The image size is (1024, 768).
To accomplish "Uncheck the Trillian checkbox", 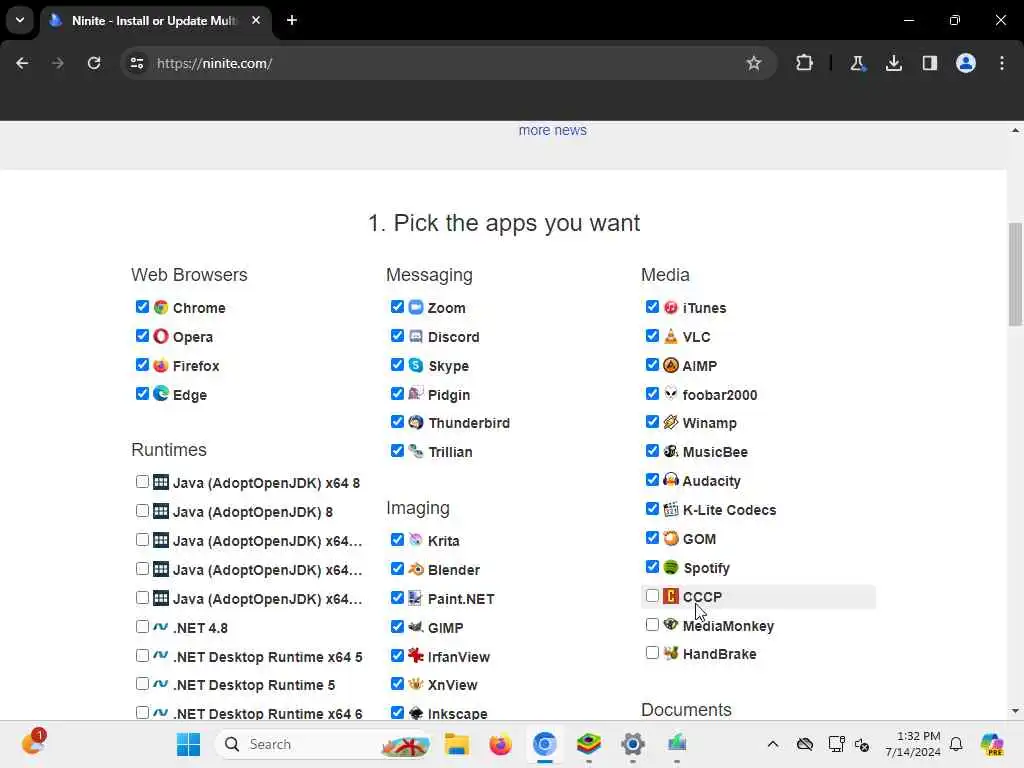I will coord(397,451).
